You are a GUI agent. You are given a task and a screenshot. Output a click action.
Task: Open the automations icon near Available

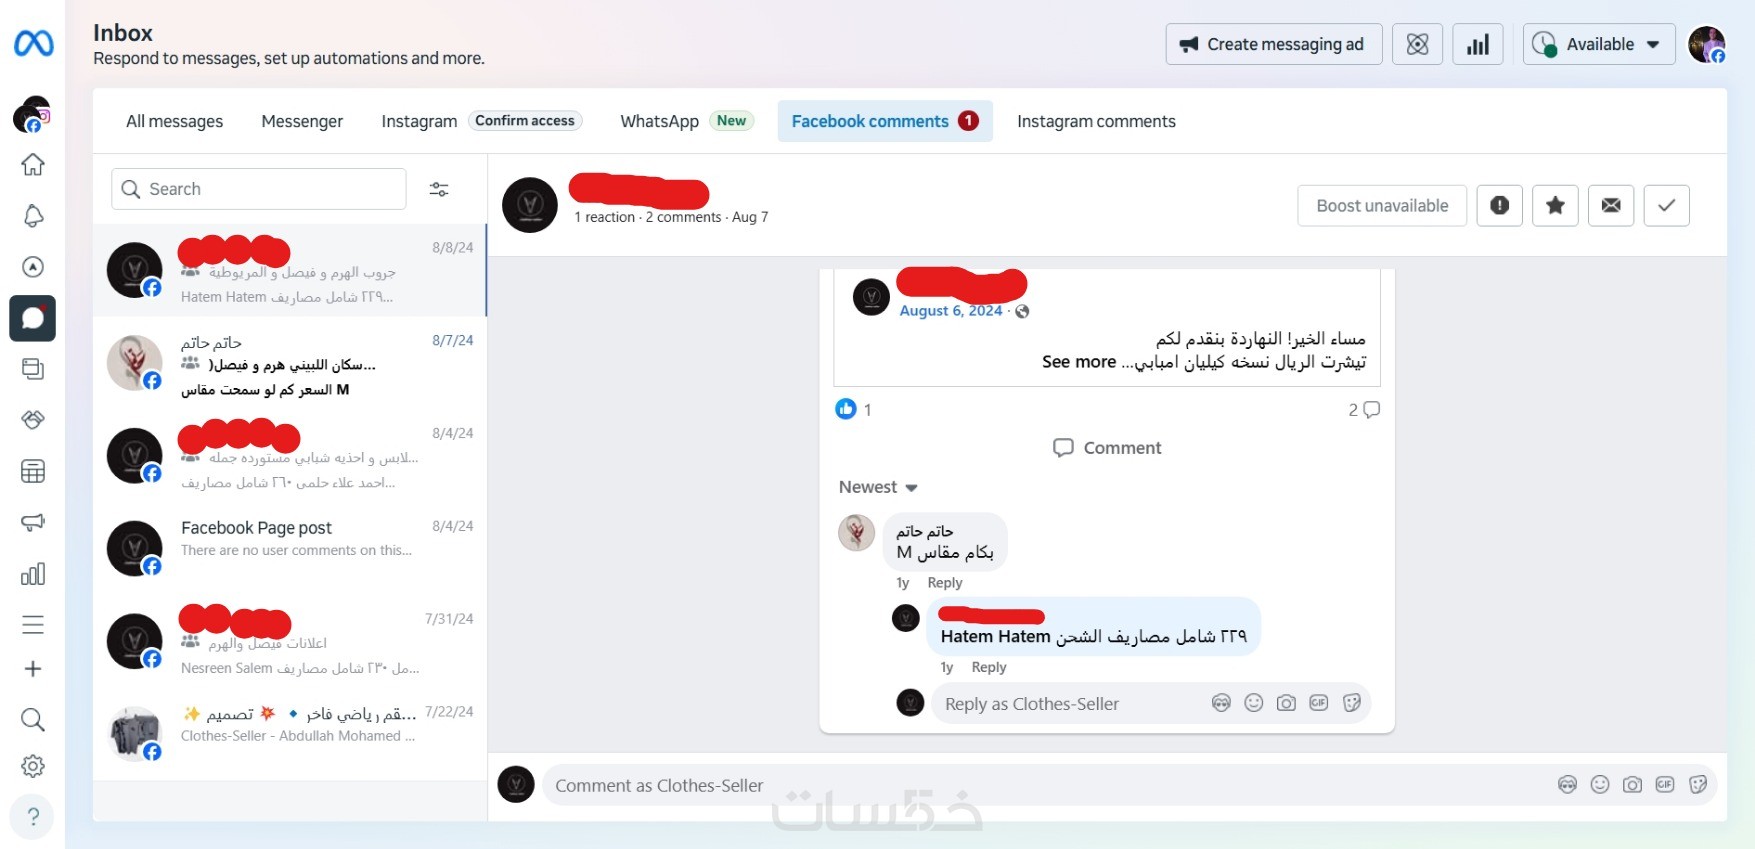pyautogui.click(x=1417, y=44)
